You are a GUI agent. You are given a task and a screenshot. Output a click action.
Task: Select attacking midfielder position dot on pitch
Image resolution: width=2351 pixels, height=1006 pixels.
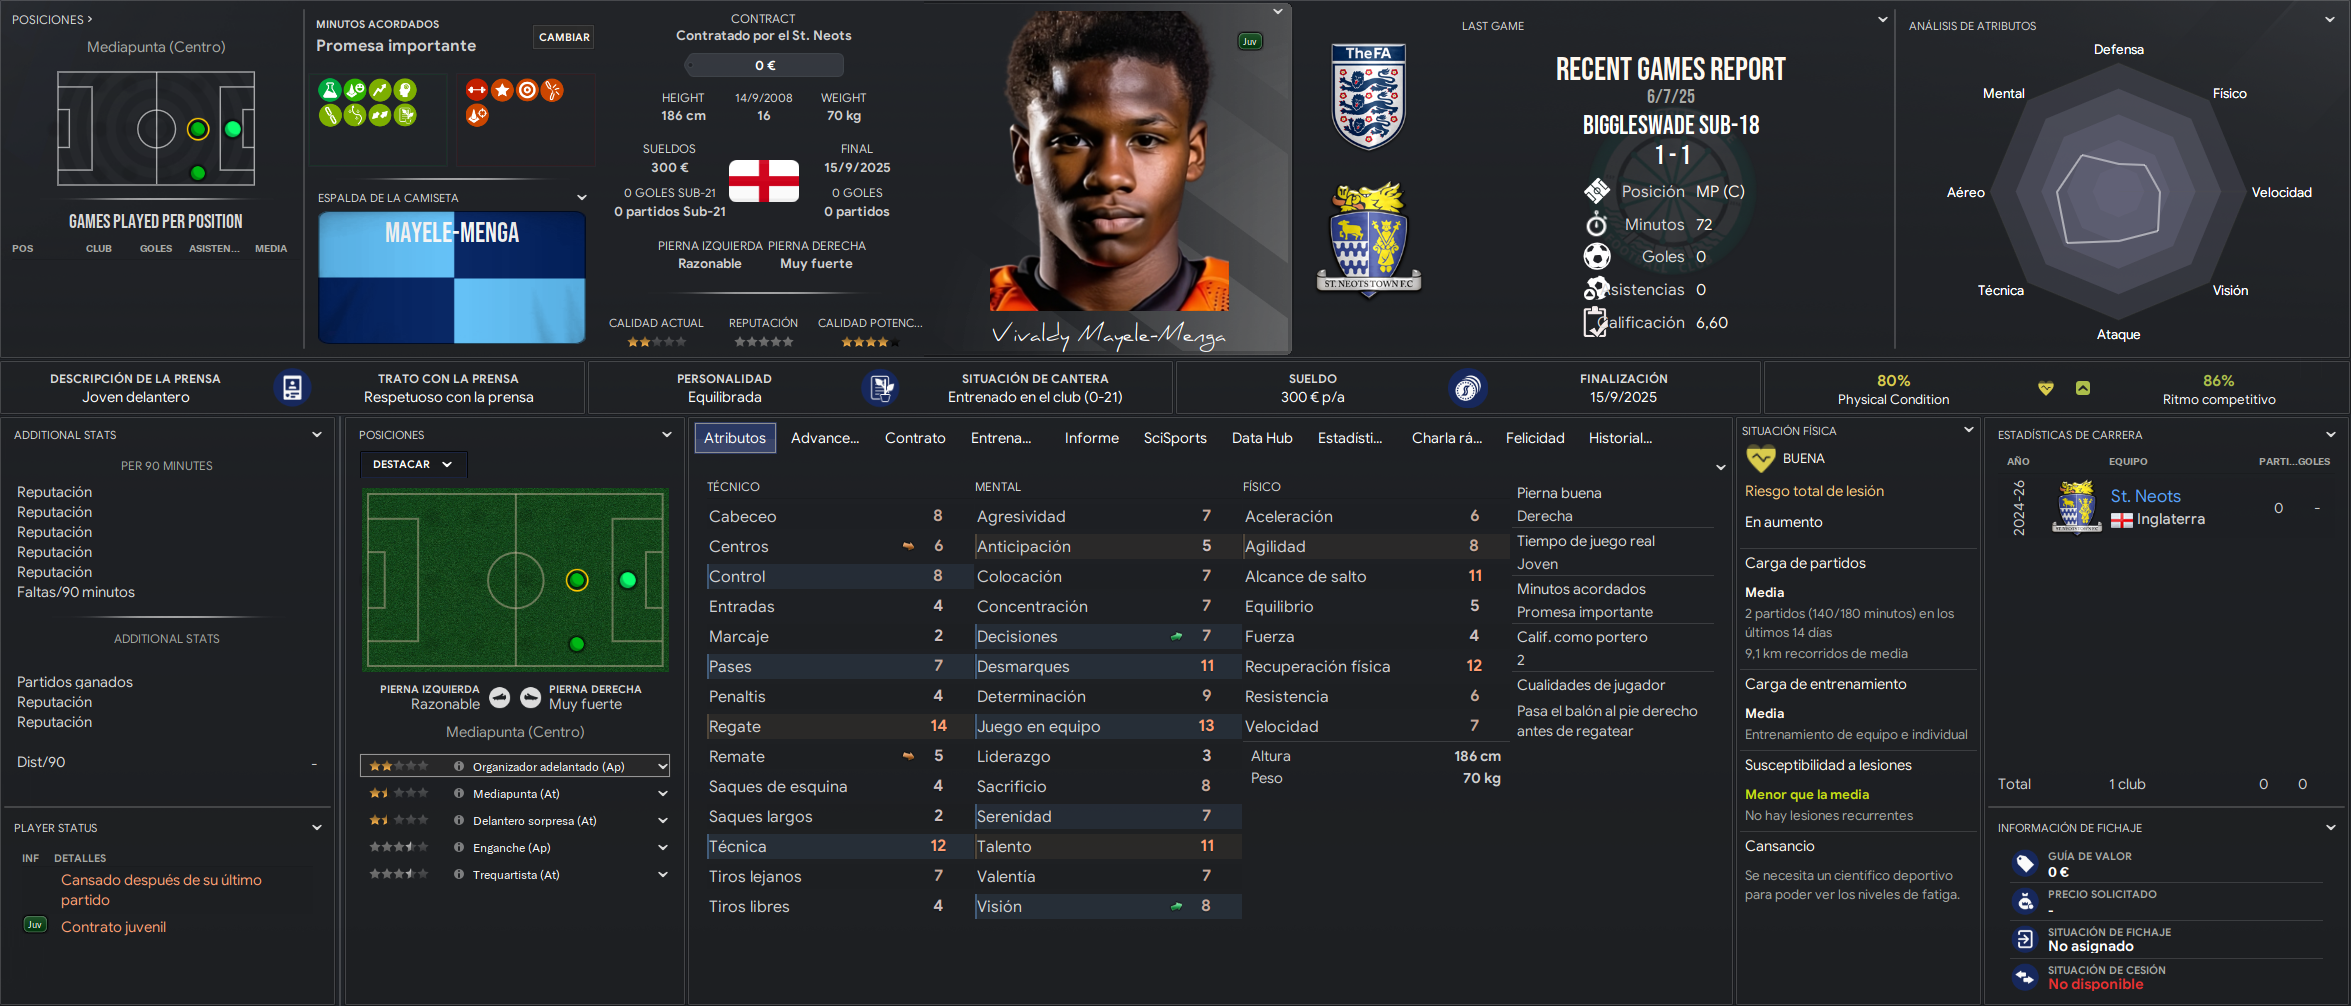pyautogui.click(x=577, y=580)
